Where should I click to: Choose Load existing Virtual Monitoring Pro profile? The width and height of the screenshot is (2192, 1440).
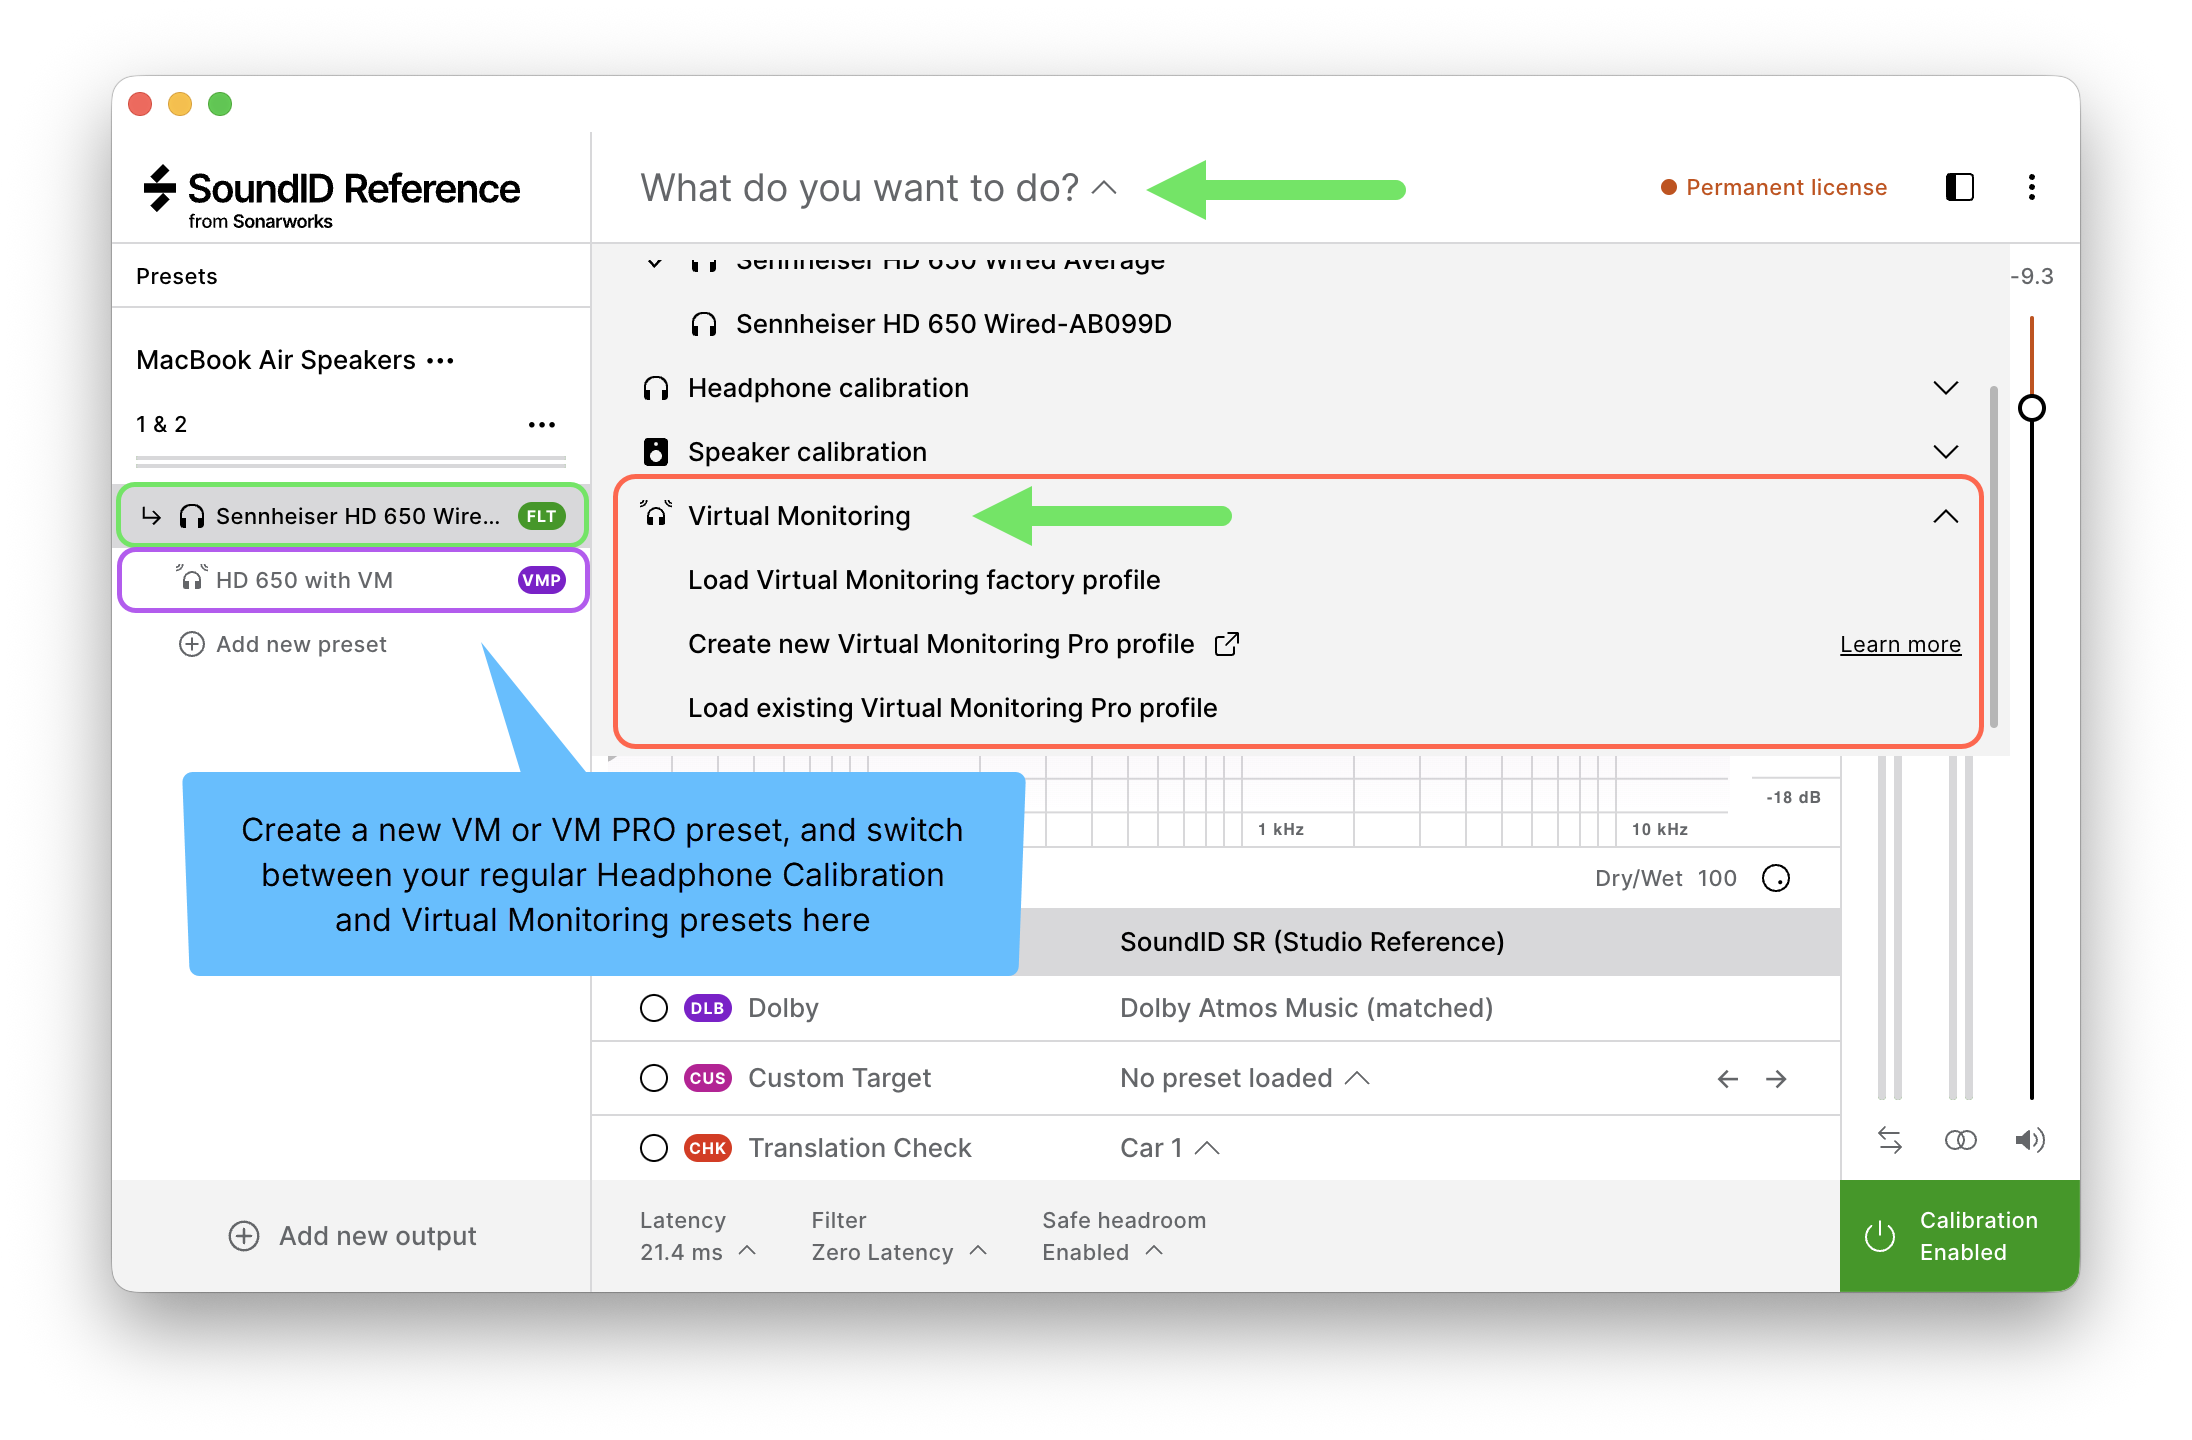(x=952, y=708)
